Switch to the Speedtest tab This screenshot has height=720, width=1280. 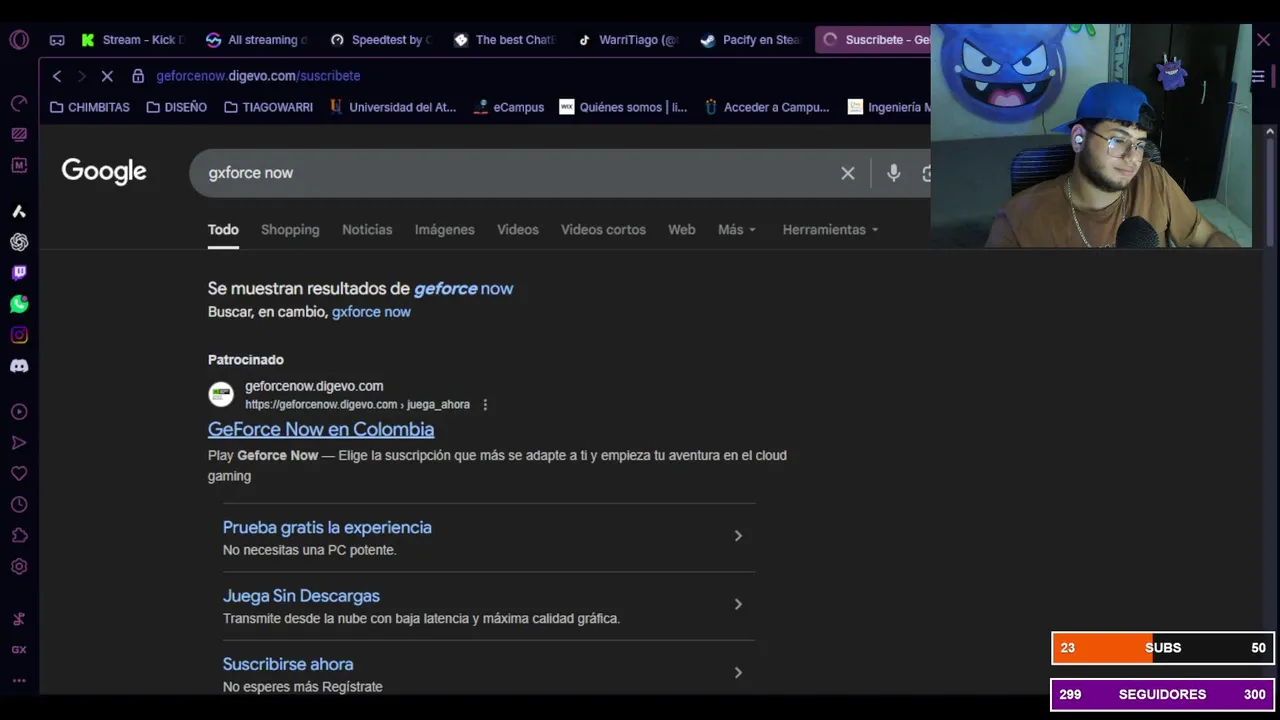[x=381, y=40]
